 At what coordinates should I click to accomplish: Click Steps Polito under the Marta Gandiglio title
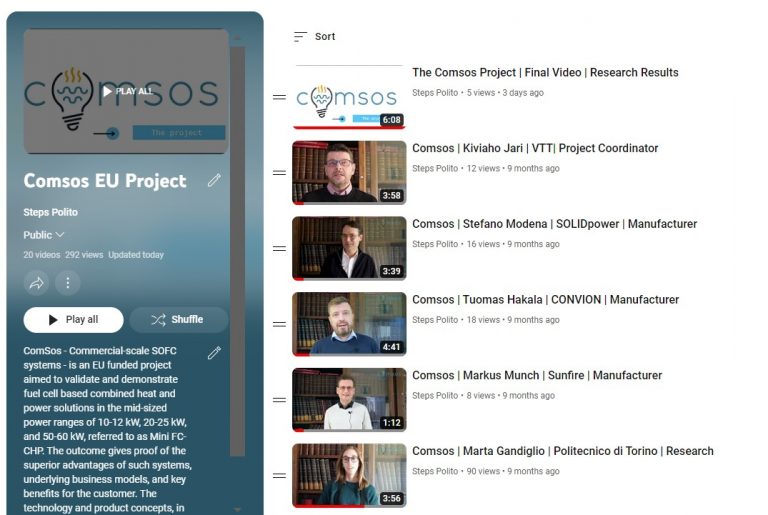tap(435, 471)
